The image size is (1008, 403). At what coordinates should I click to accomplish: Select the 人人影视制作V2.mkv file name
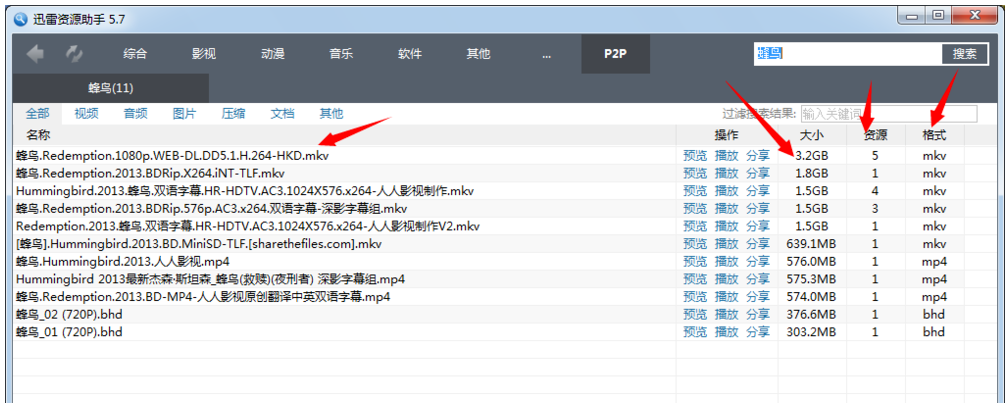pos(248,226)
